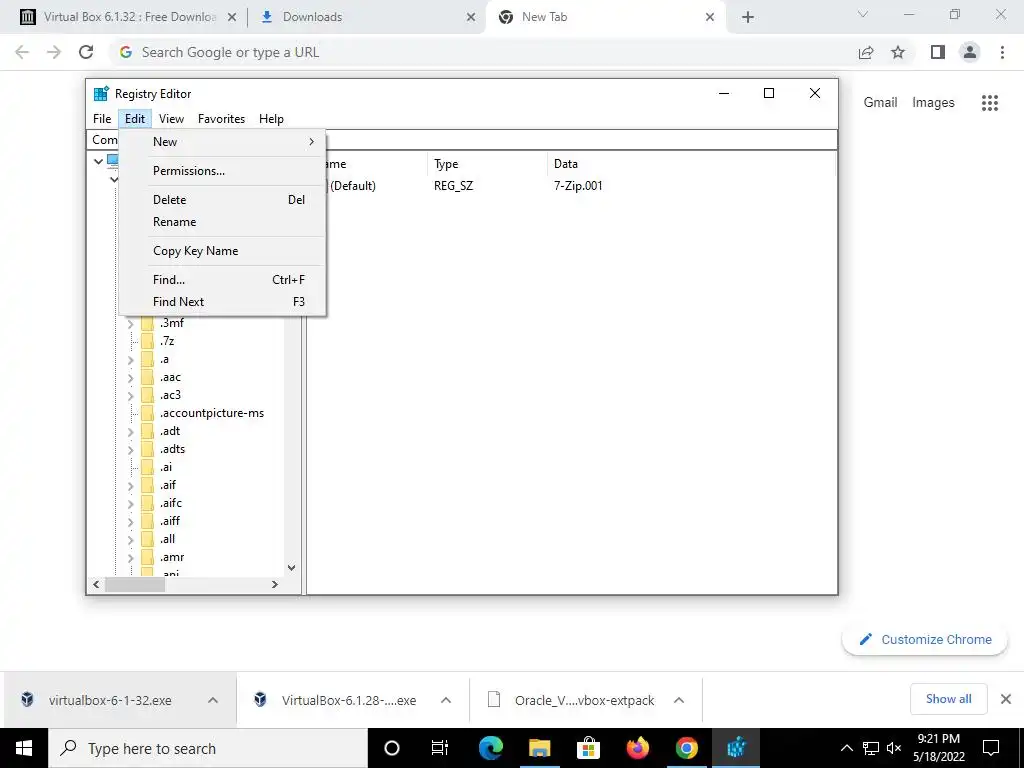This screenshot has height=768, width=1024.
Task: Select the .all folder icon
Action: [148, 539]
